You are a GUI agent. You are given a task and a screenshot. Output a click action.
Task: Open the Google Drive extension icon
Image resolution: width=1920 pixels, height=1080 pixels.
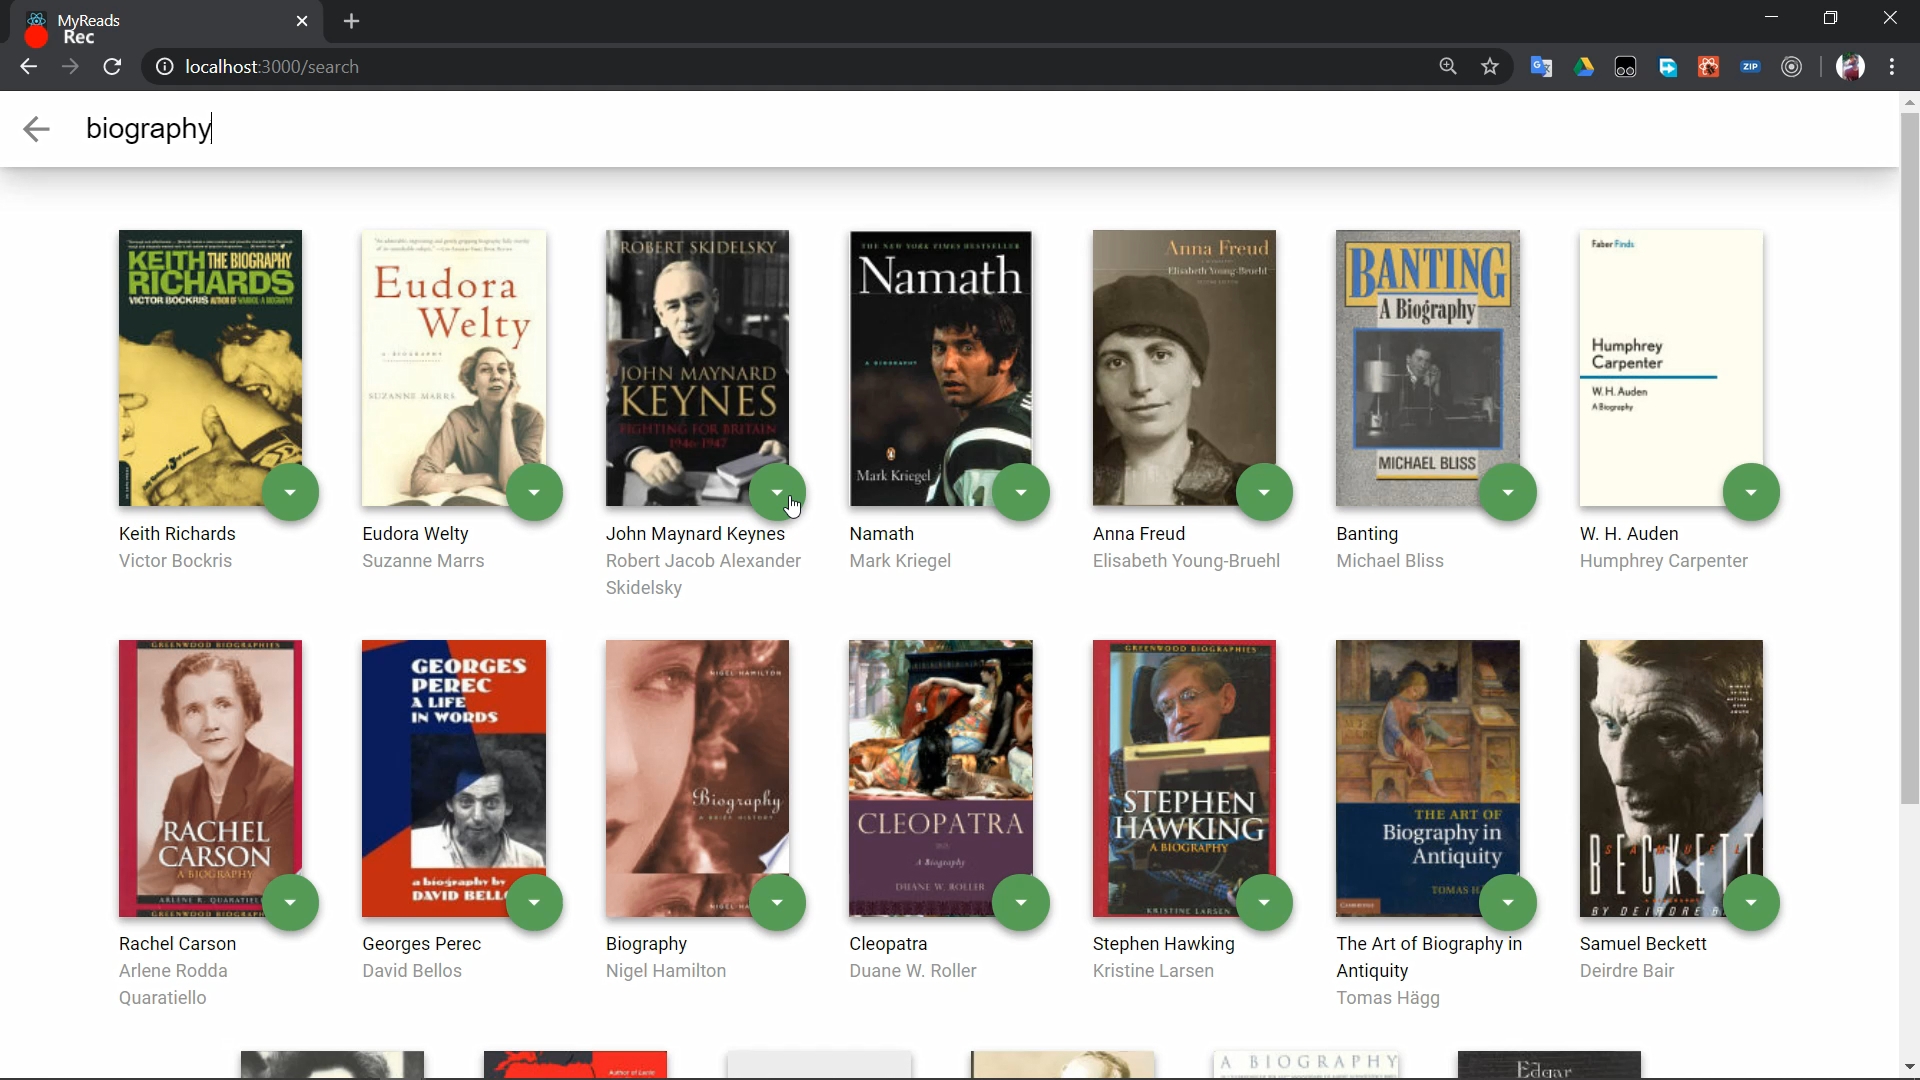pos(1584,67)
